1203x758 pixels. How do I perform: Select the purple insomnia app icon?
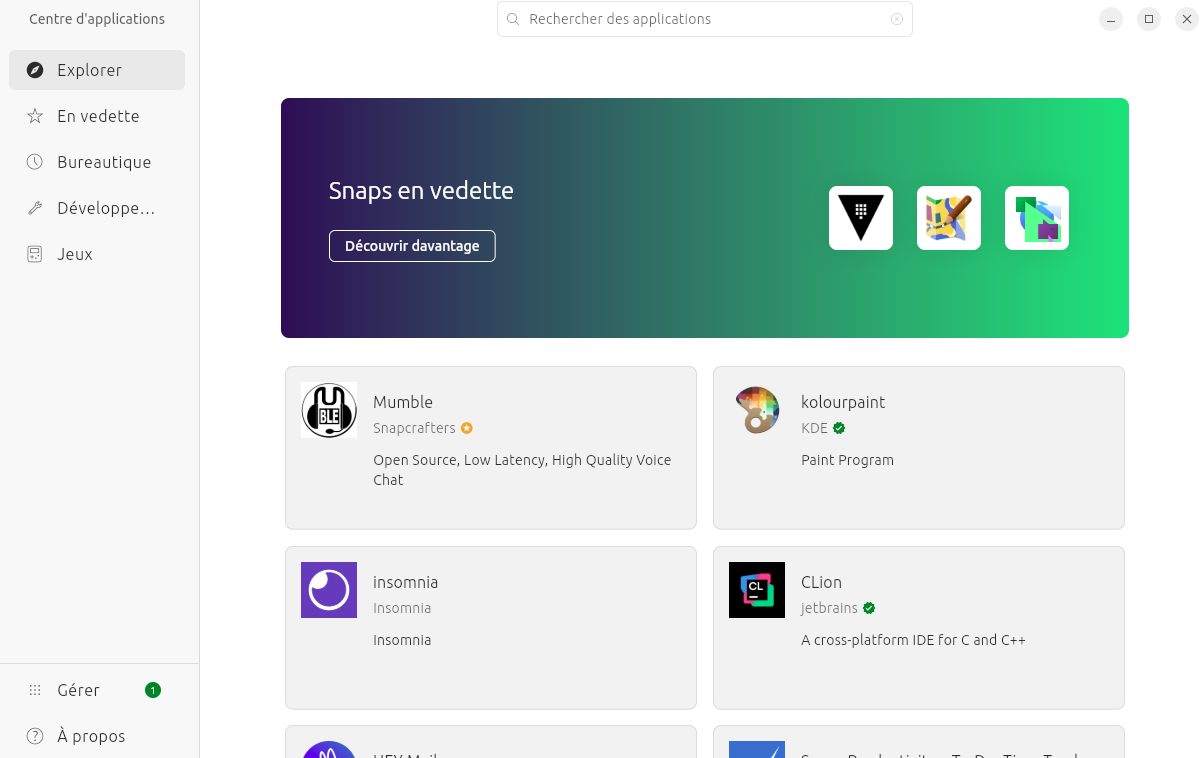(329, 590)
